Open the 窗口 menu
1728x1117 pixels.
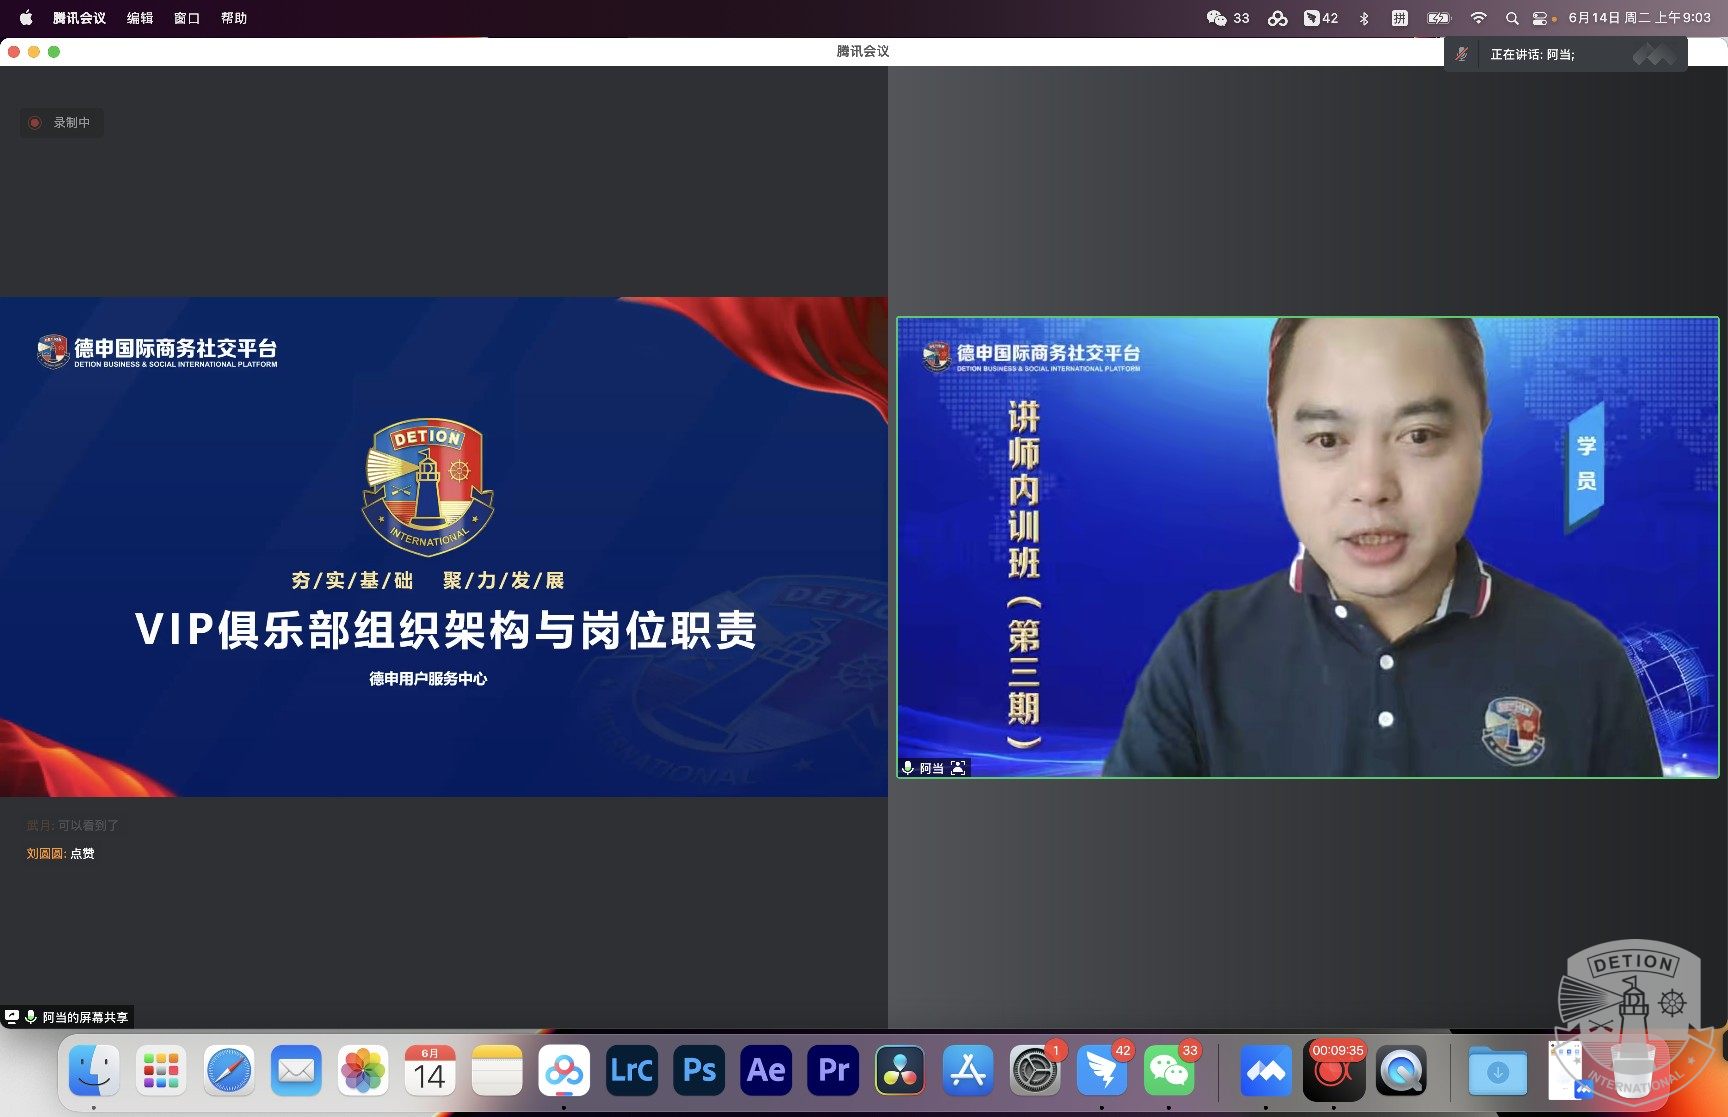187,18
